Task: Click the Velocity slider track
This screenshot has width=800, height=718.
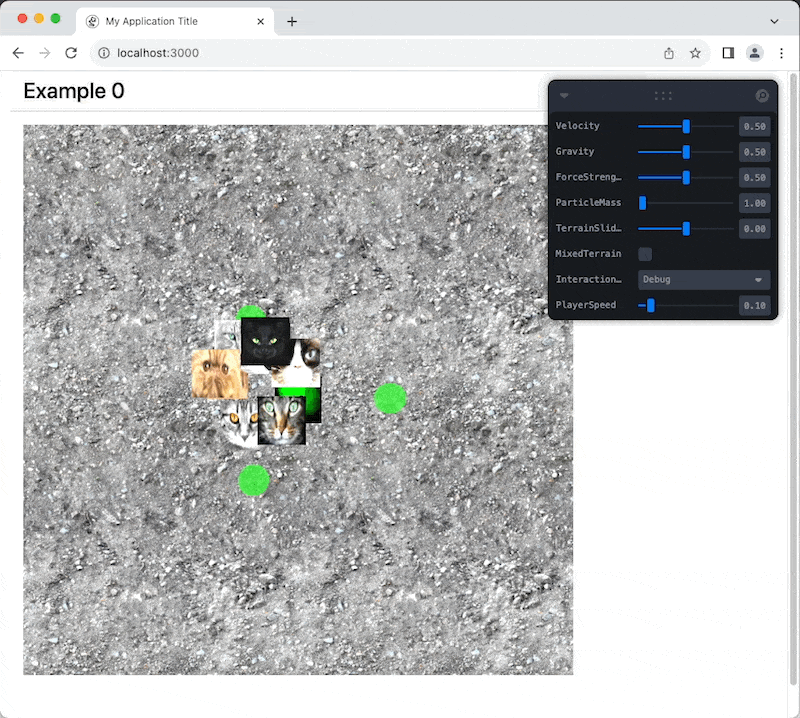Action: click(685, 126)
